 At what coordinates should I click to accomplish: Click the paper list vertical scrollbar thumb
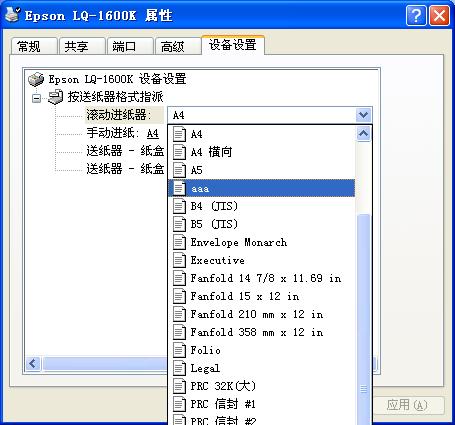tap(364, 319)
